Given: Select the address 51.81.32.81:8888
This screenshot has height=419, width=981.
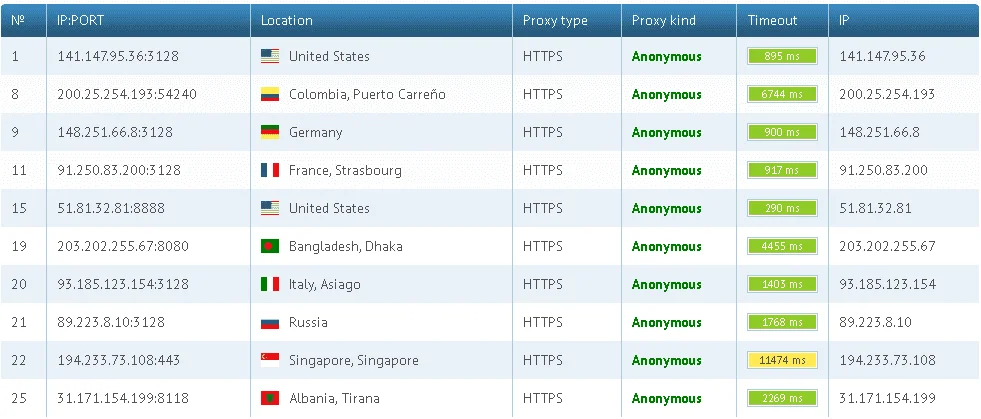Looking at the screenshot, I should 111,208.
